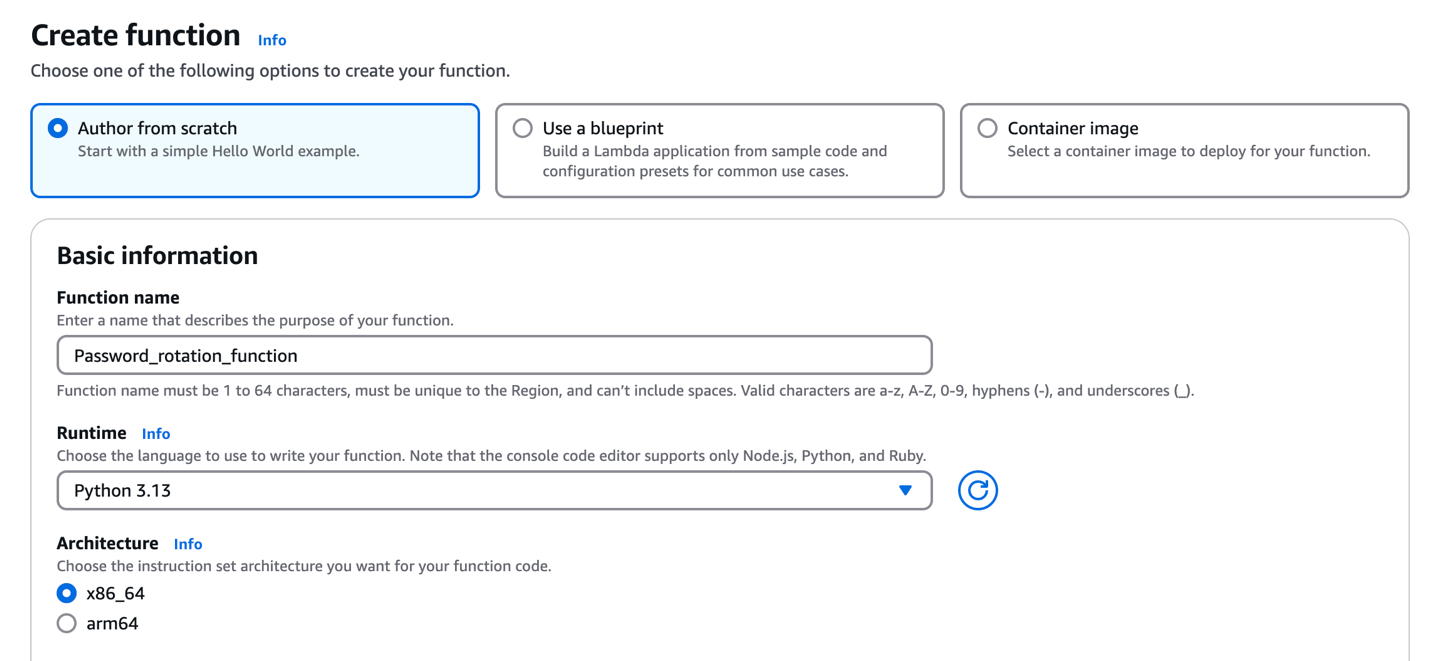This screenshot has height=661, width=1430.
Task: Choose the x86_64 architecture option
Action: pyautogui.click(x=67, y=593)
